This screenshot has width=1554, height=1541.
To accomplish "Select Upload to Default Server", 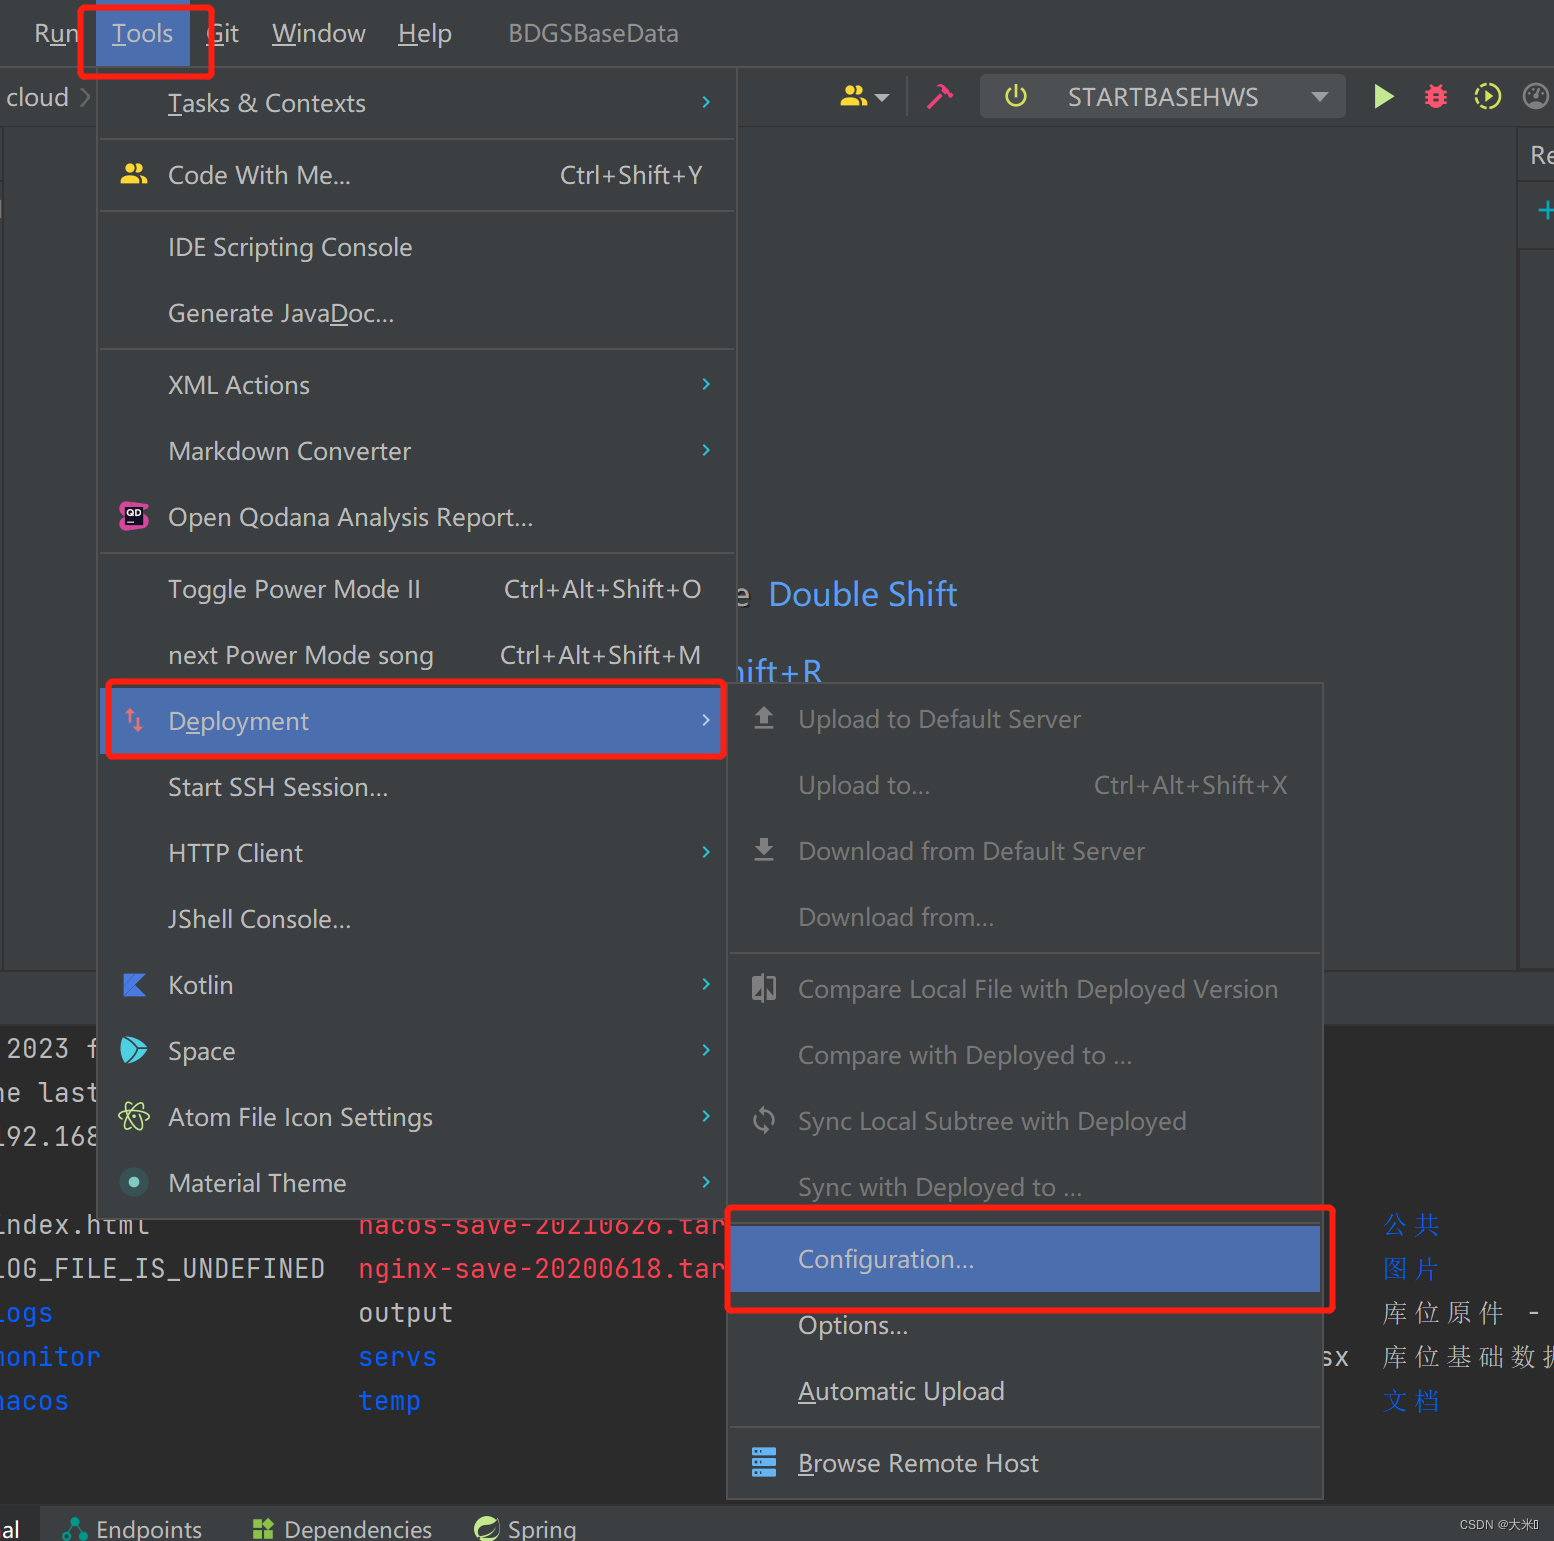I will point(938,719).
